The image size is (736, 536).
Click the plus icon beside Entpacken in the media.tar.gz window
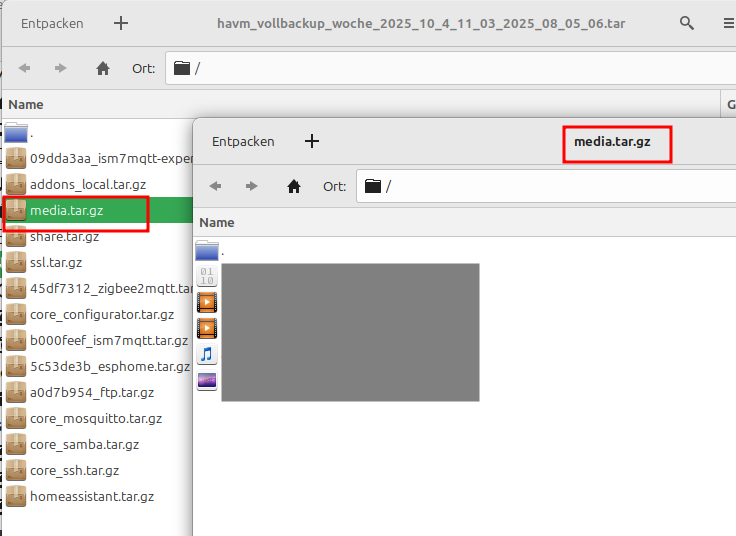pyautogui.click(x=312, y=141)
